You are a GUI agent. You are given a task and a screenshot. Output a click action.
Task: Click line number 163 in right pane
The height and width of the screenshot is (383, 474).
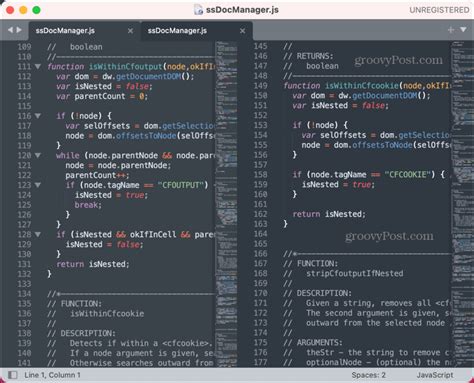coord(260,224)
